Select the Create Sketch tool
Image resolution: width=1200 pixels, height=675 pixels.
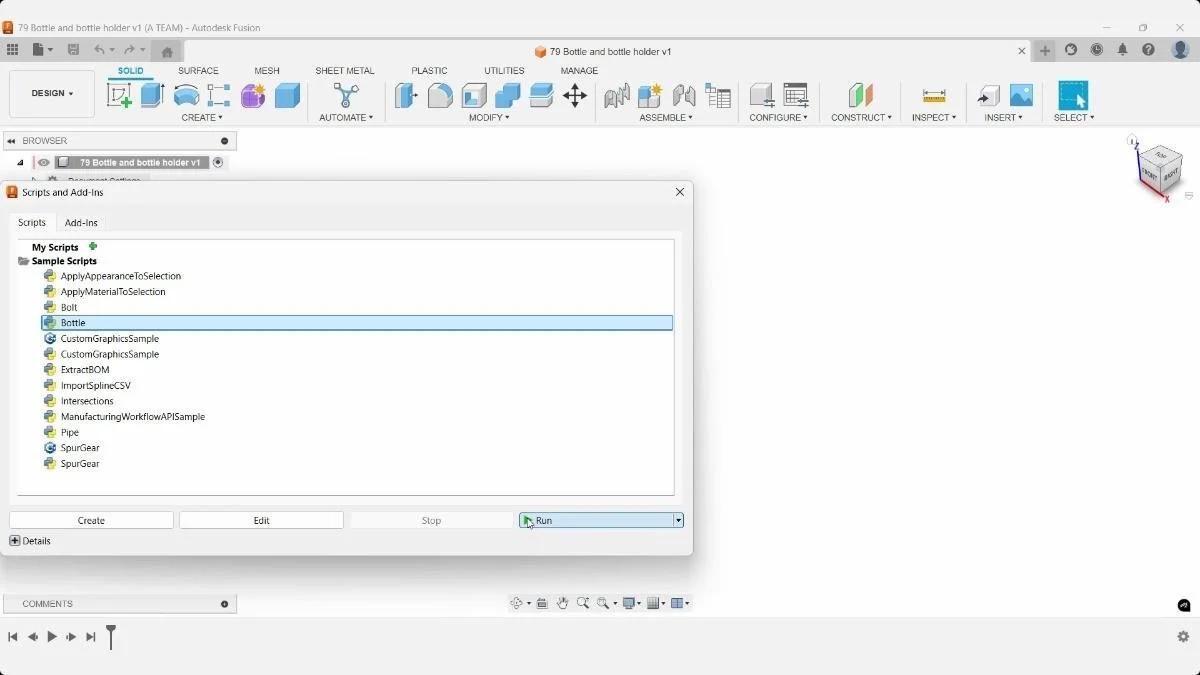click(119, 96)
